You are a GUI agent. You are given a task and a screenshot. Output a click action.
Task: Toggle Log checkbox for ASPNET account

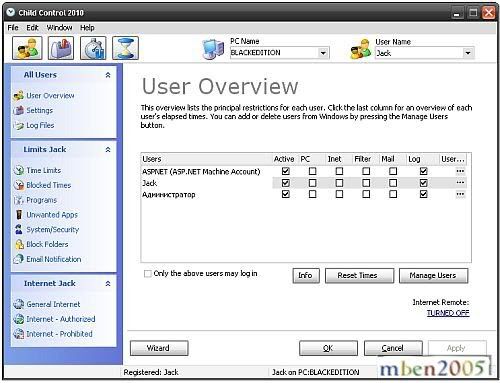[x=424, y=171]
